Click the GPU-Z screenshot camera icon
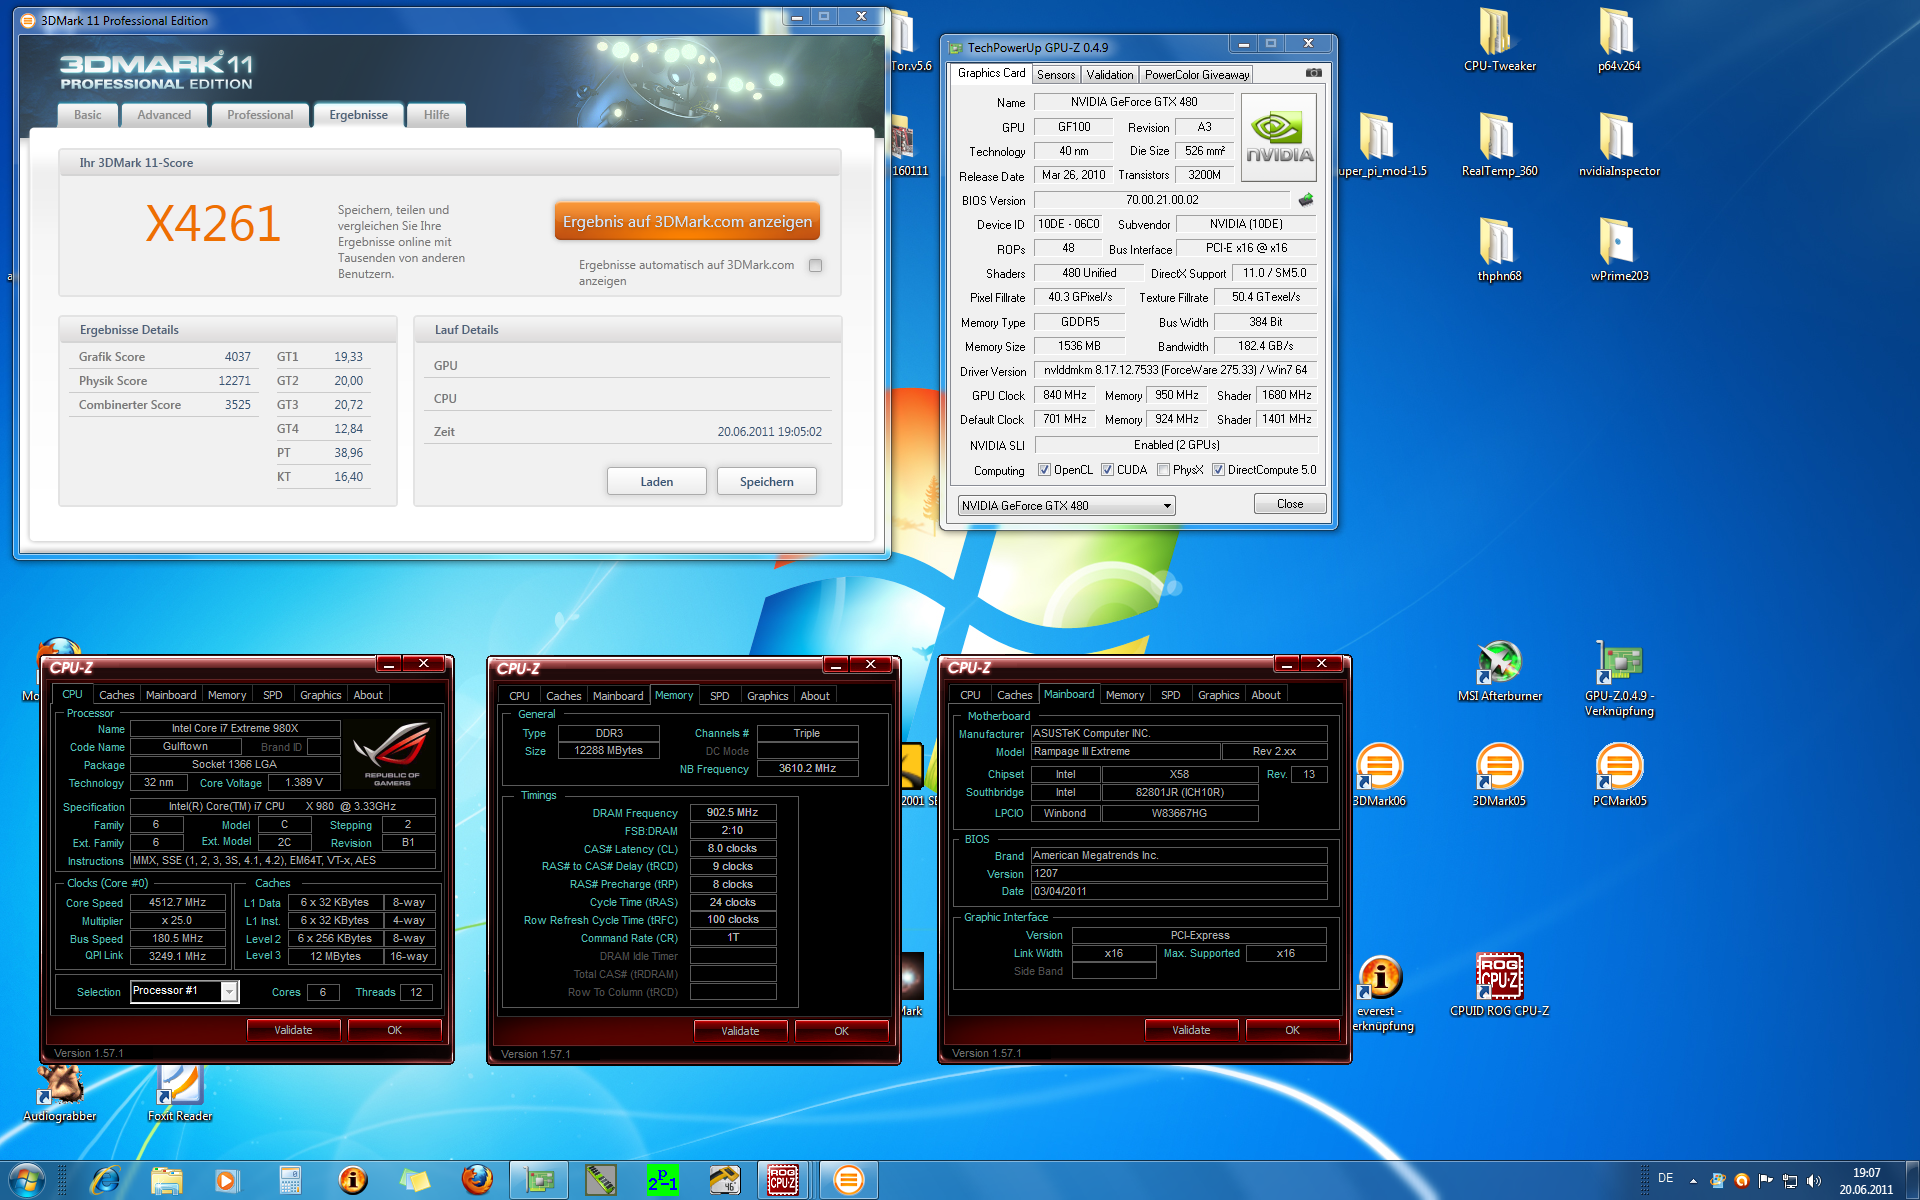Screen dimensions: 1920x1200 (x=1314, y=73)
